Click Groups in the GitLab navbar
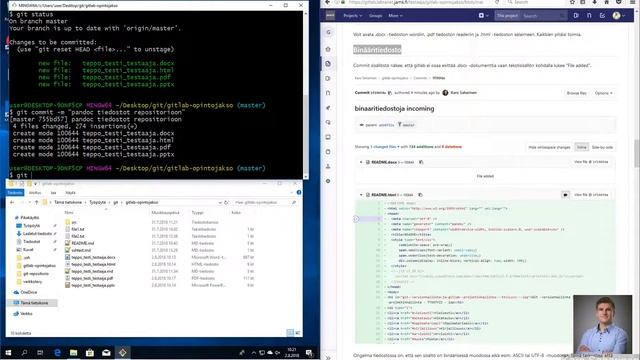 click(376, 16)
